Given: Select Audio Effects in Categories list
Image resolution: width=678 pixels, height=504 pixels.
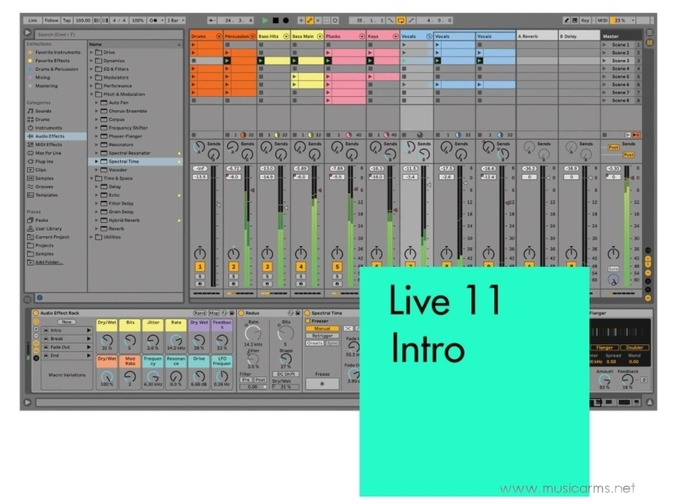Looking at the screenshot, I should click(50, 136).
